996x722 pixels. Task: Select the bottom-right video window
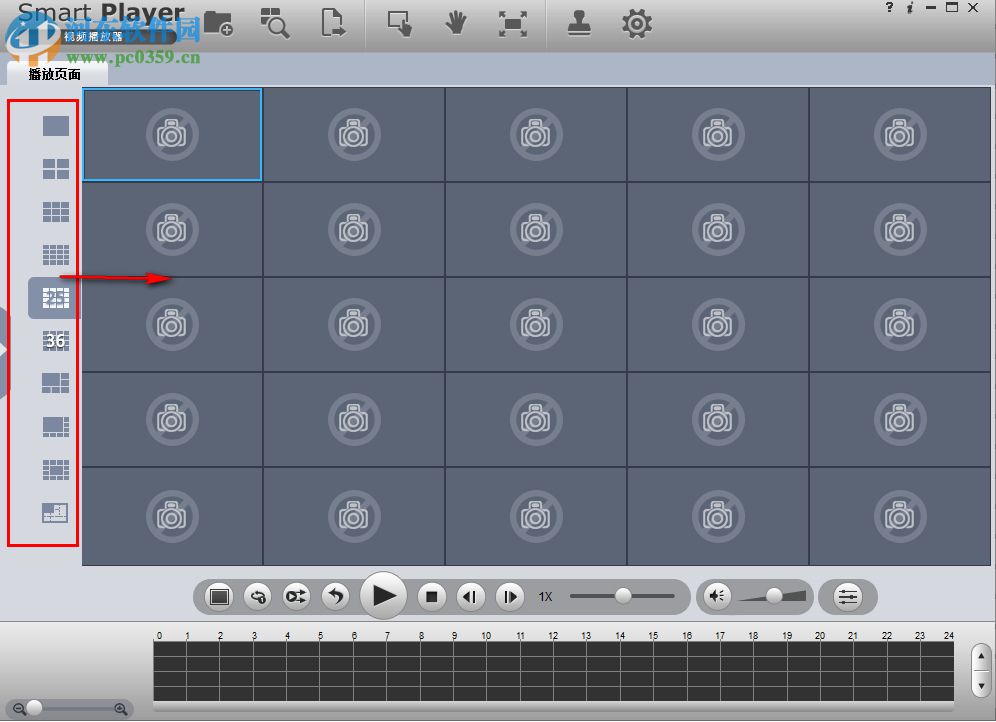899,516
